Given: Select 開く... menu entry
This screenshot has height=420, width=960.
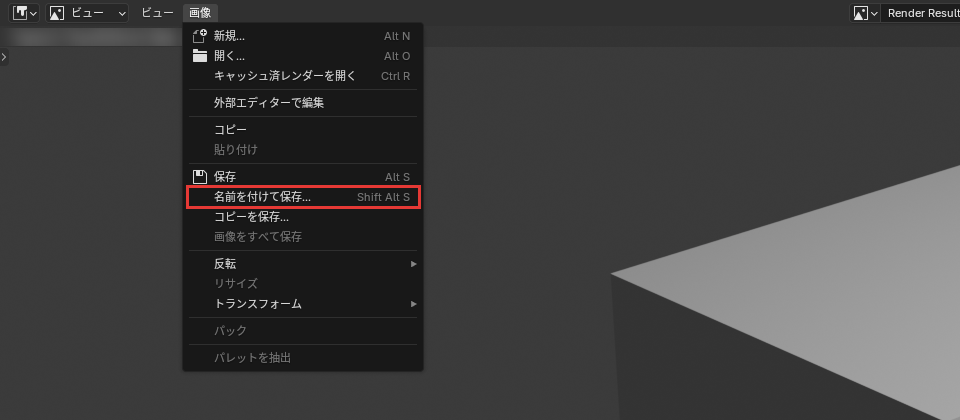Looking at the screenshot, I should (302, 56).
